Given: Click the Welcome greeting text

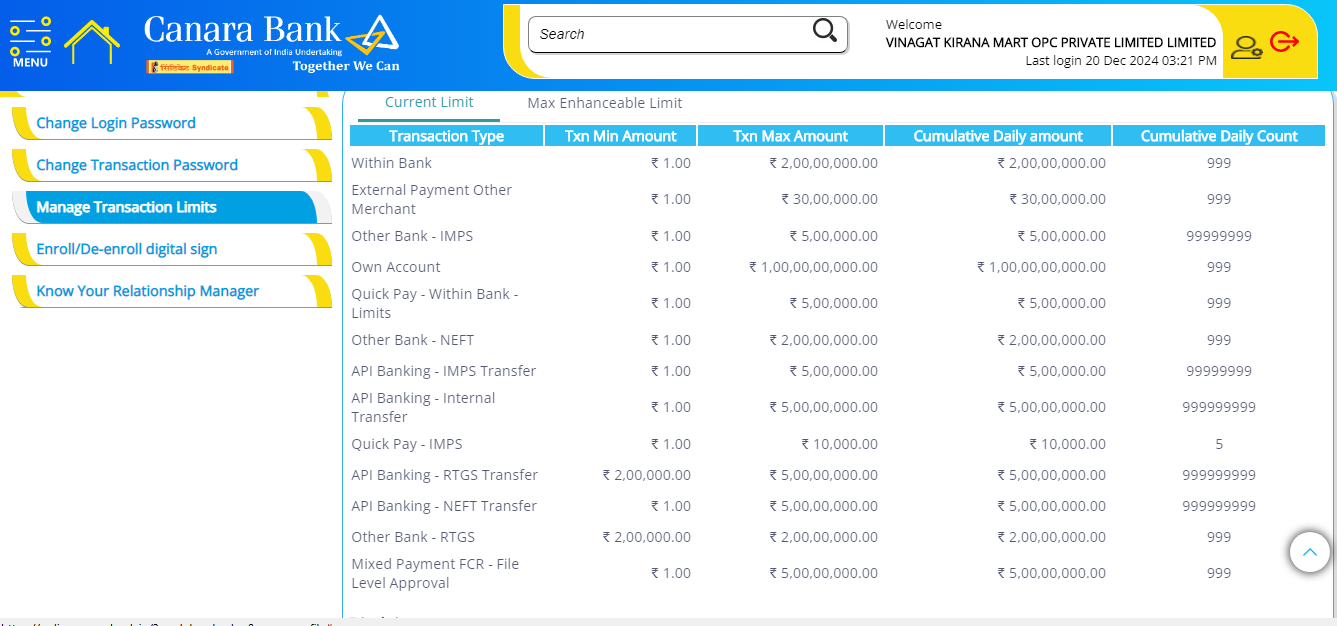Looking at the screenshot, I should coord(914,25).
